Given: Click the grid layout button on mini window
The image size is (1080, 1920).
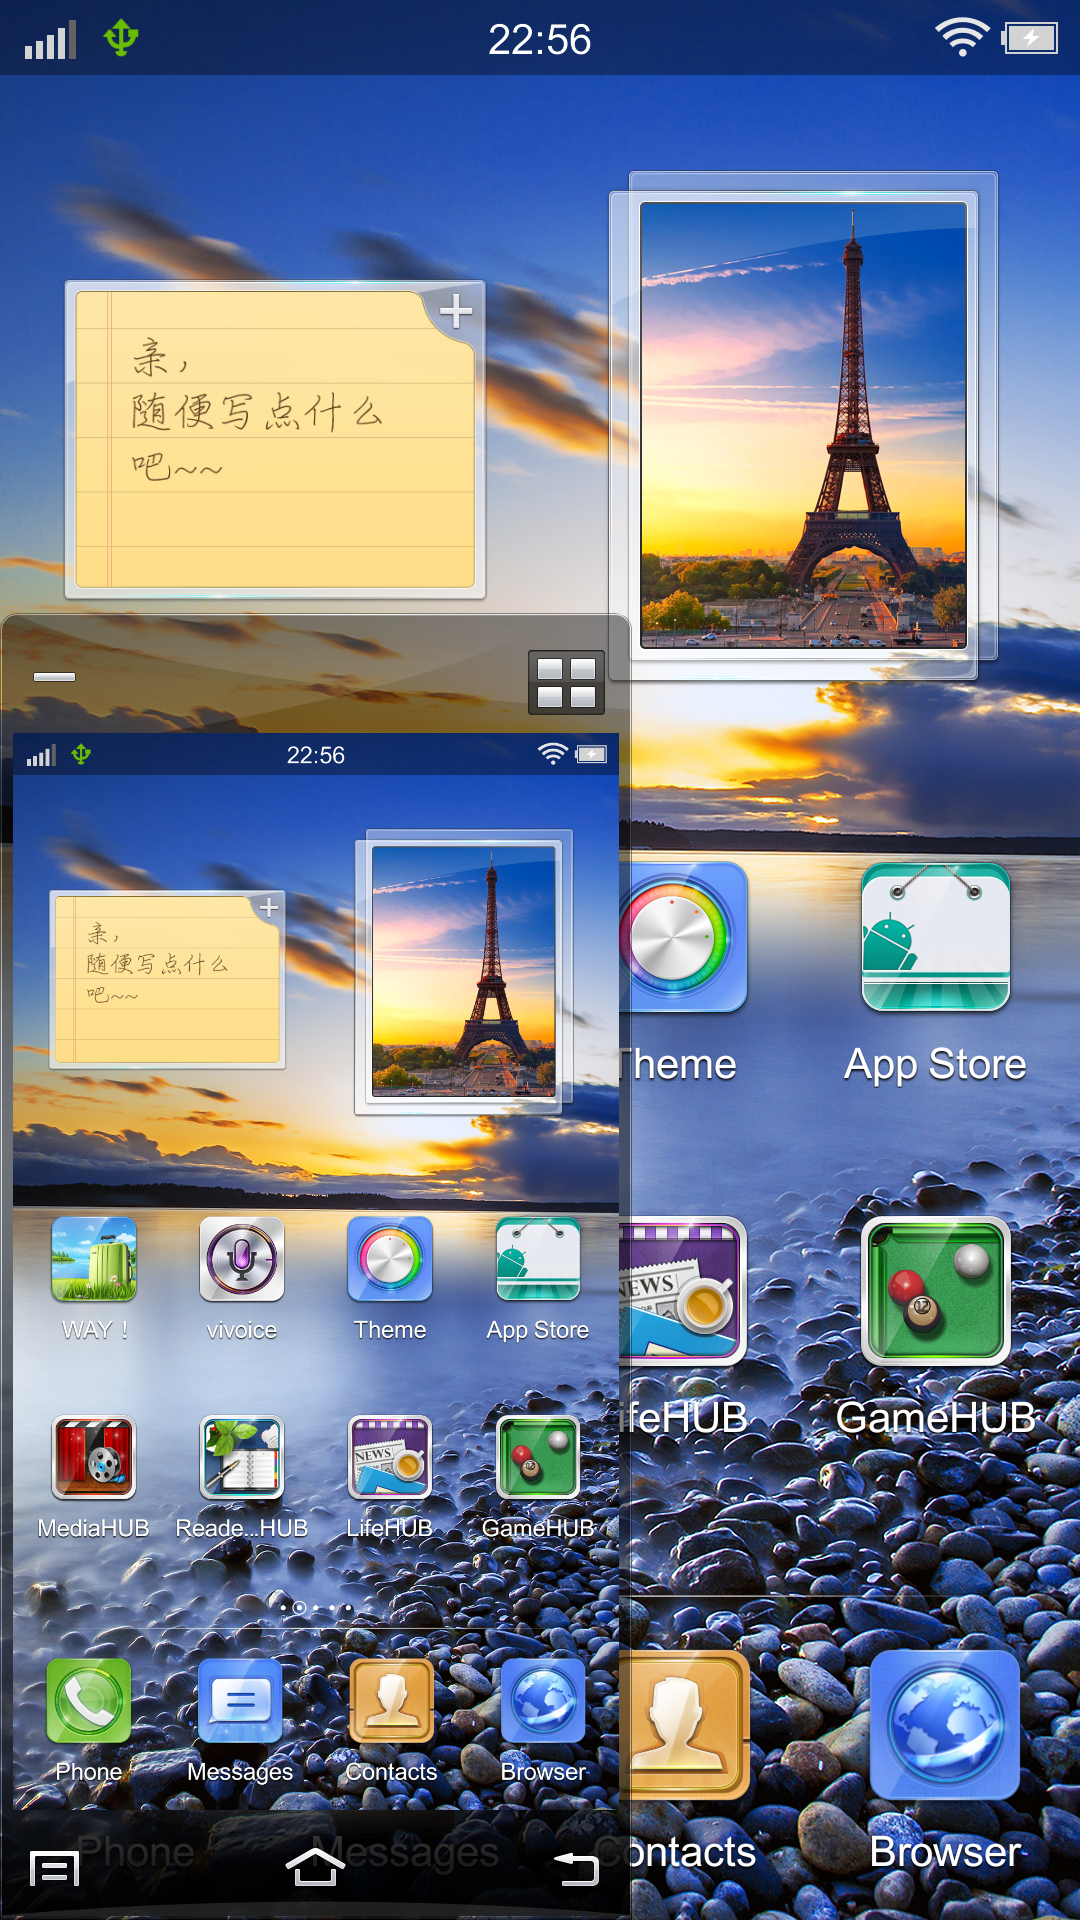Looking at the screenshot, I should [566, 683].
